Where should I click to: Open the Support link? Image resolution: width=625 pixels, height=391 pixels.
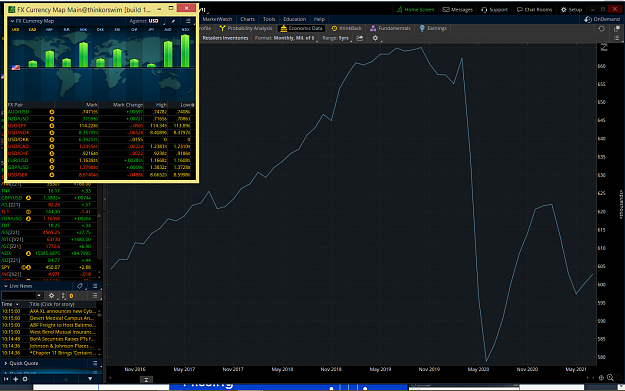pyautogui.click(x=494, y=10)
